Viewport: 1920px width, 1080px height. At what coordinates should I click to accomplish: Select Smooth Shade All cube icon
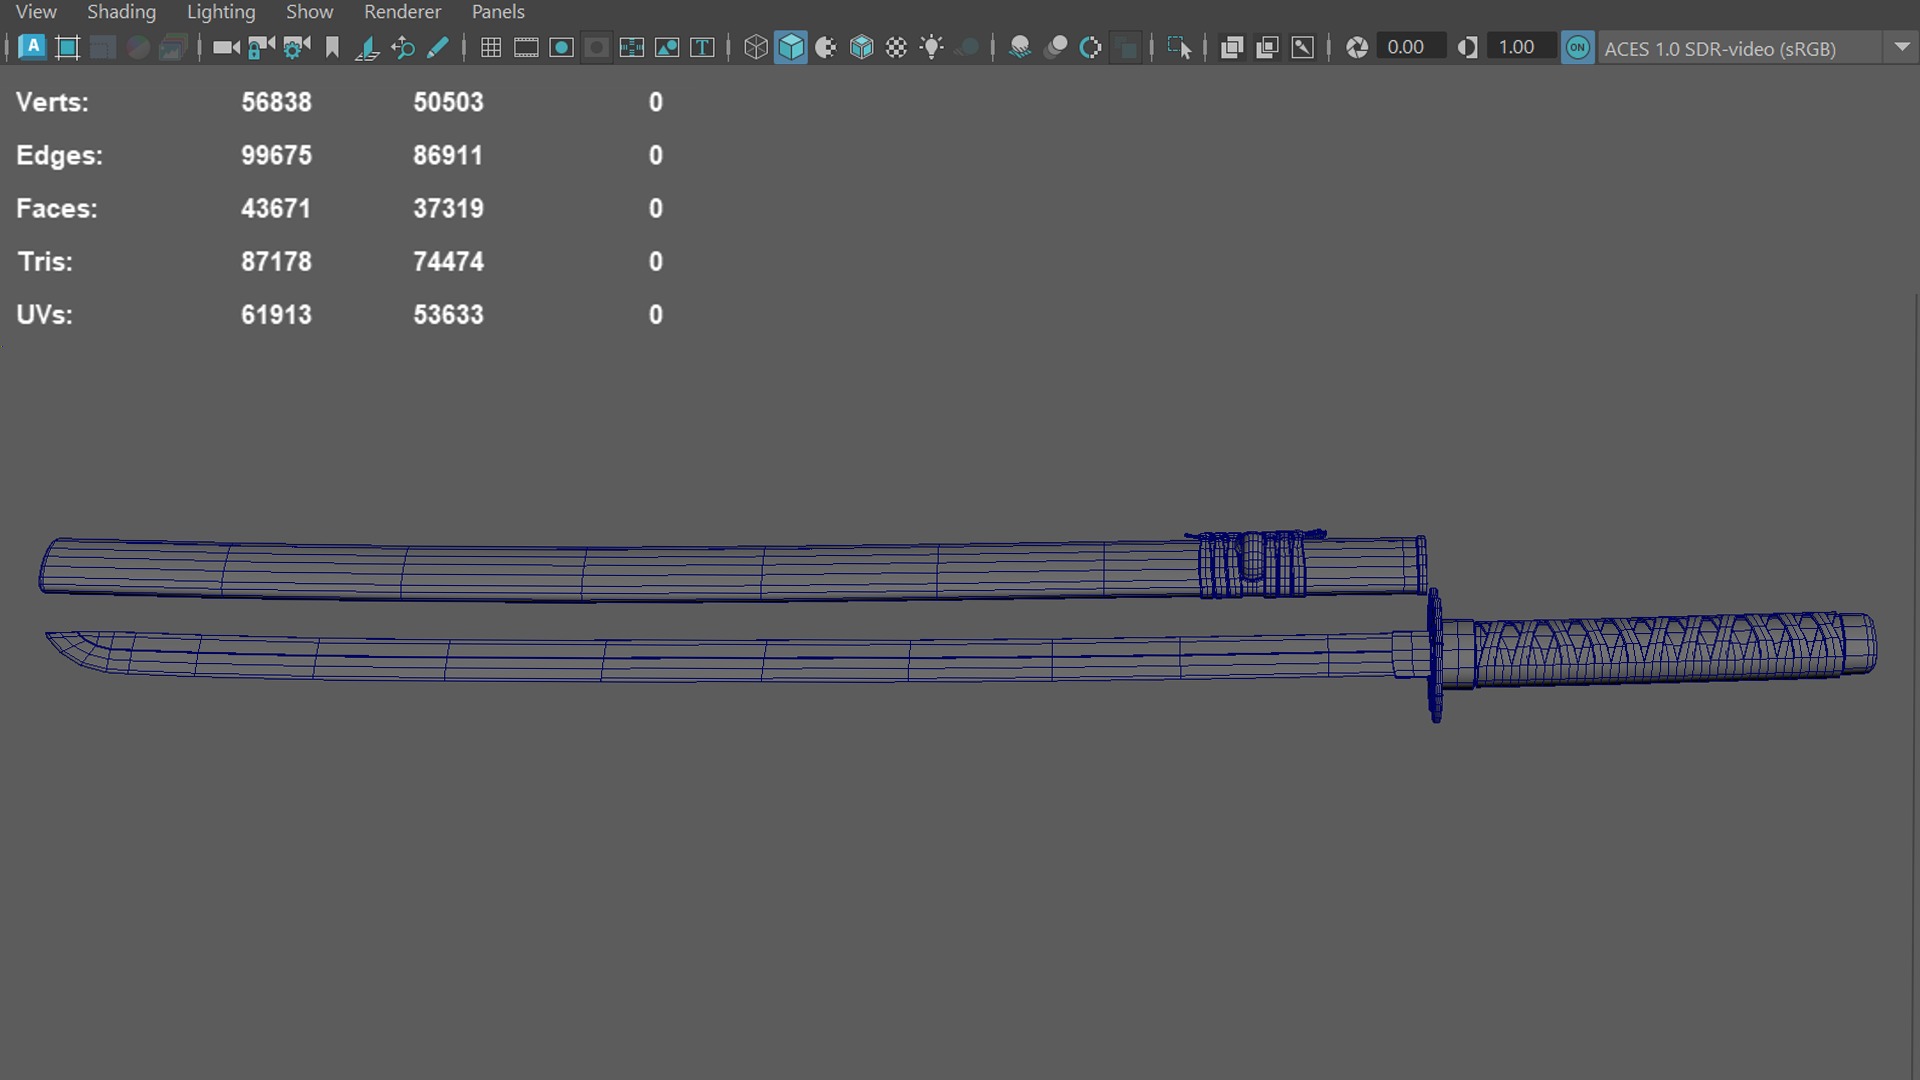pyautogui.click(x=791, y=47)
